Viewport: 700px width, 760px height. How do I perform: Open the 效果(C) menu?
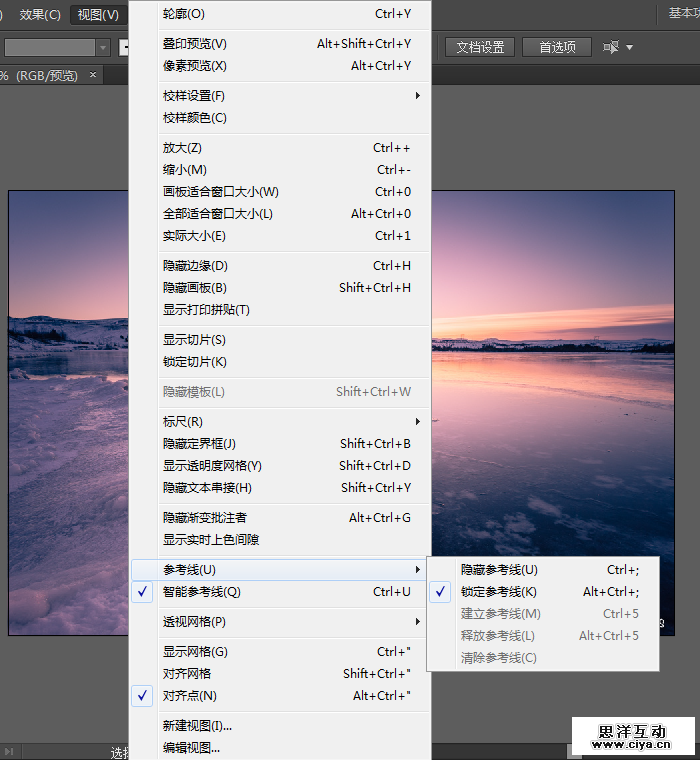tap(40, 15)
